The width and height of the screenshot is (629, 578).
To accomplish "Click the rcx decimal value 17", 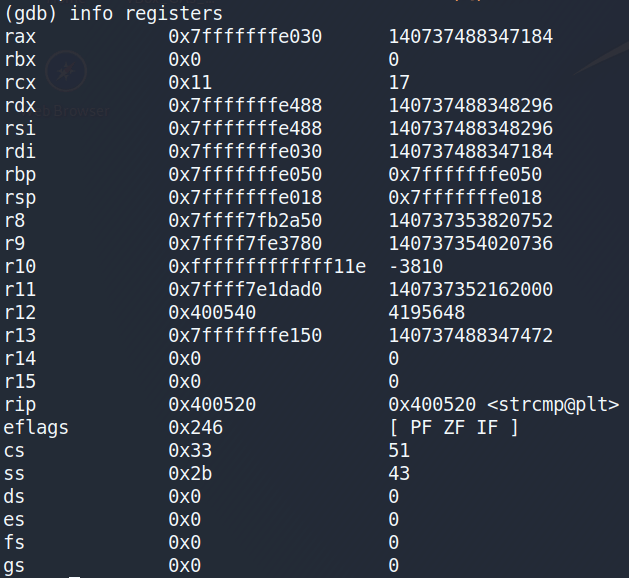I will point(399,83).
